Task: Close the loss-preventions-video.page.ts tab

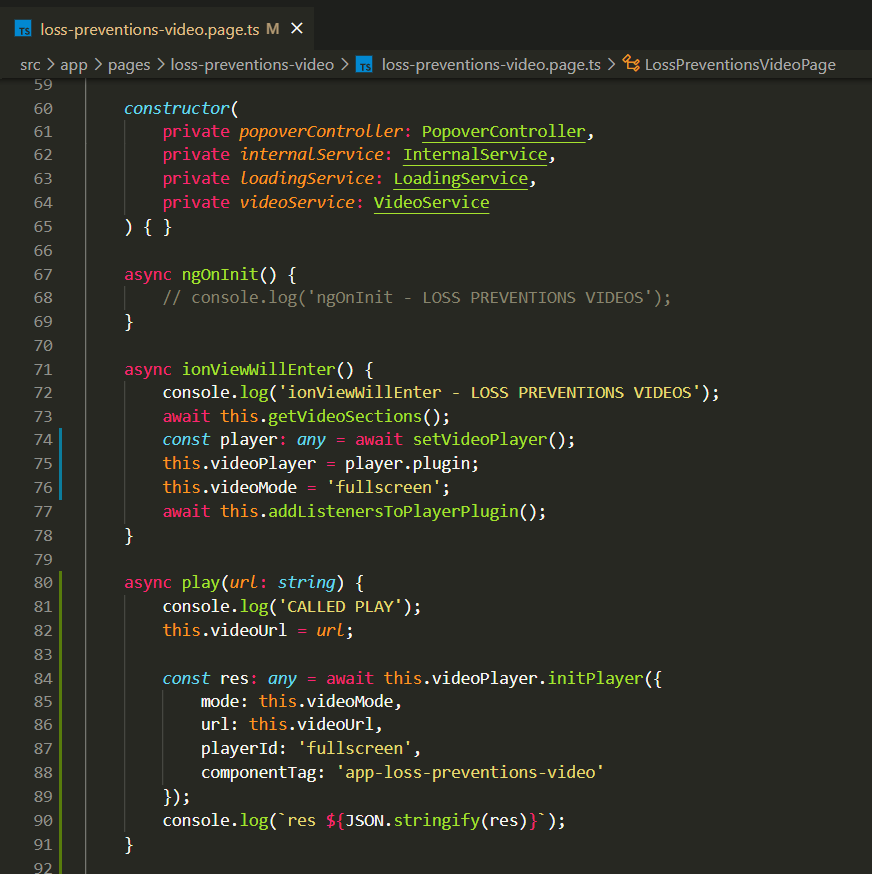Action: coord(296,29)
